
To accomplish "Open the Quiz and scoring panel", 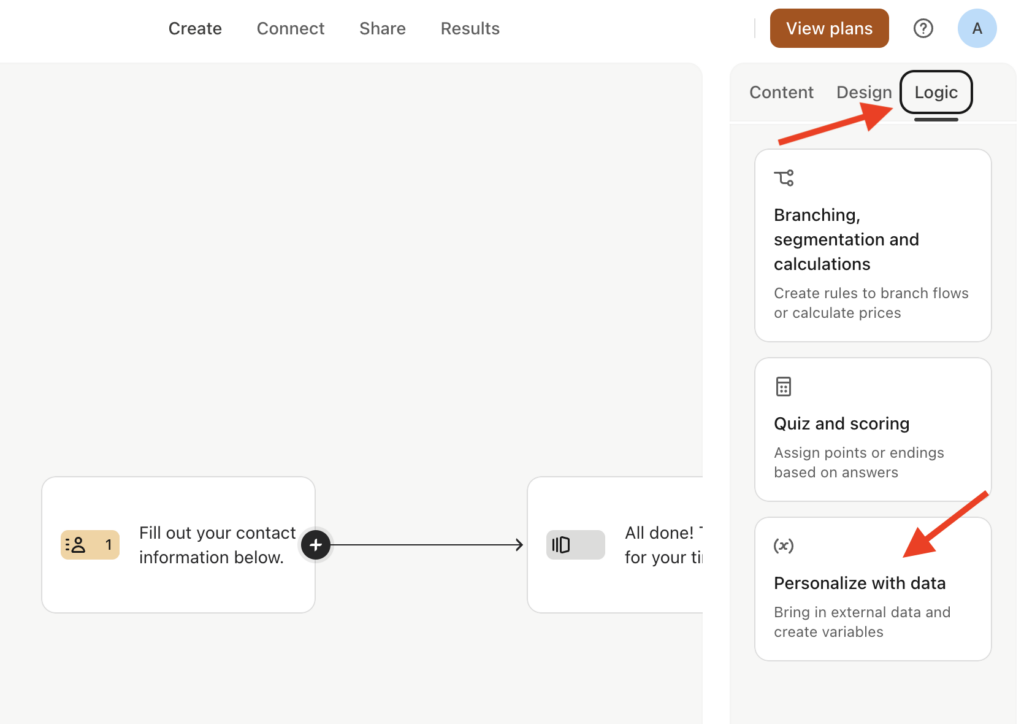I will pyautogui.click(x=871, y=428).
